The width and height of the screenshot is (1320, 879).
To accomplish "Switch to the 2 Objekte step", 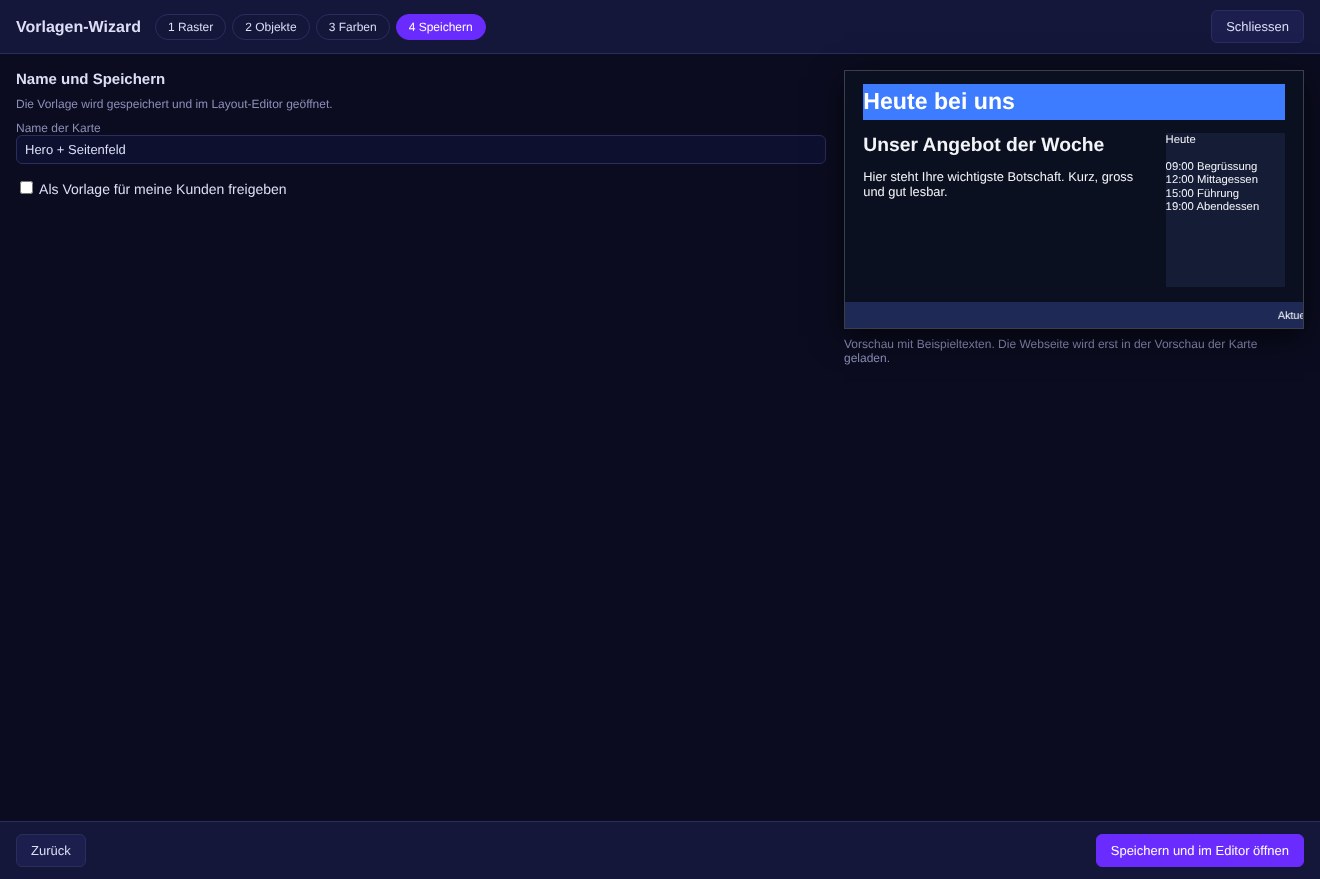I will pos(271,27).
